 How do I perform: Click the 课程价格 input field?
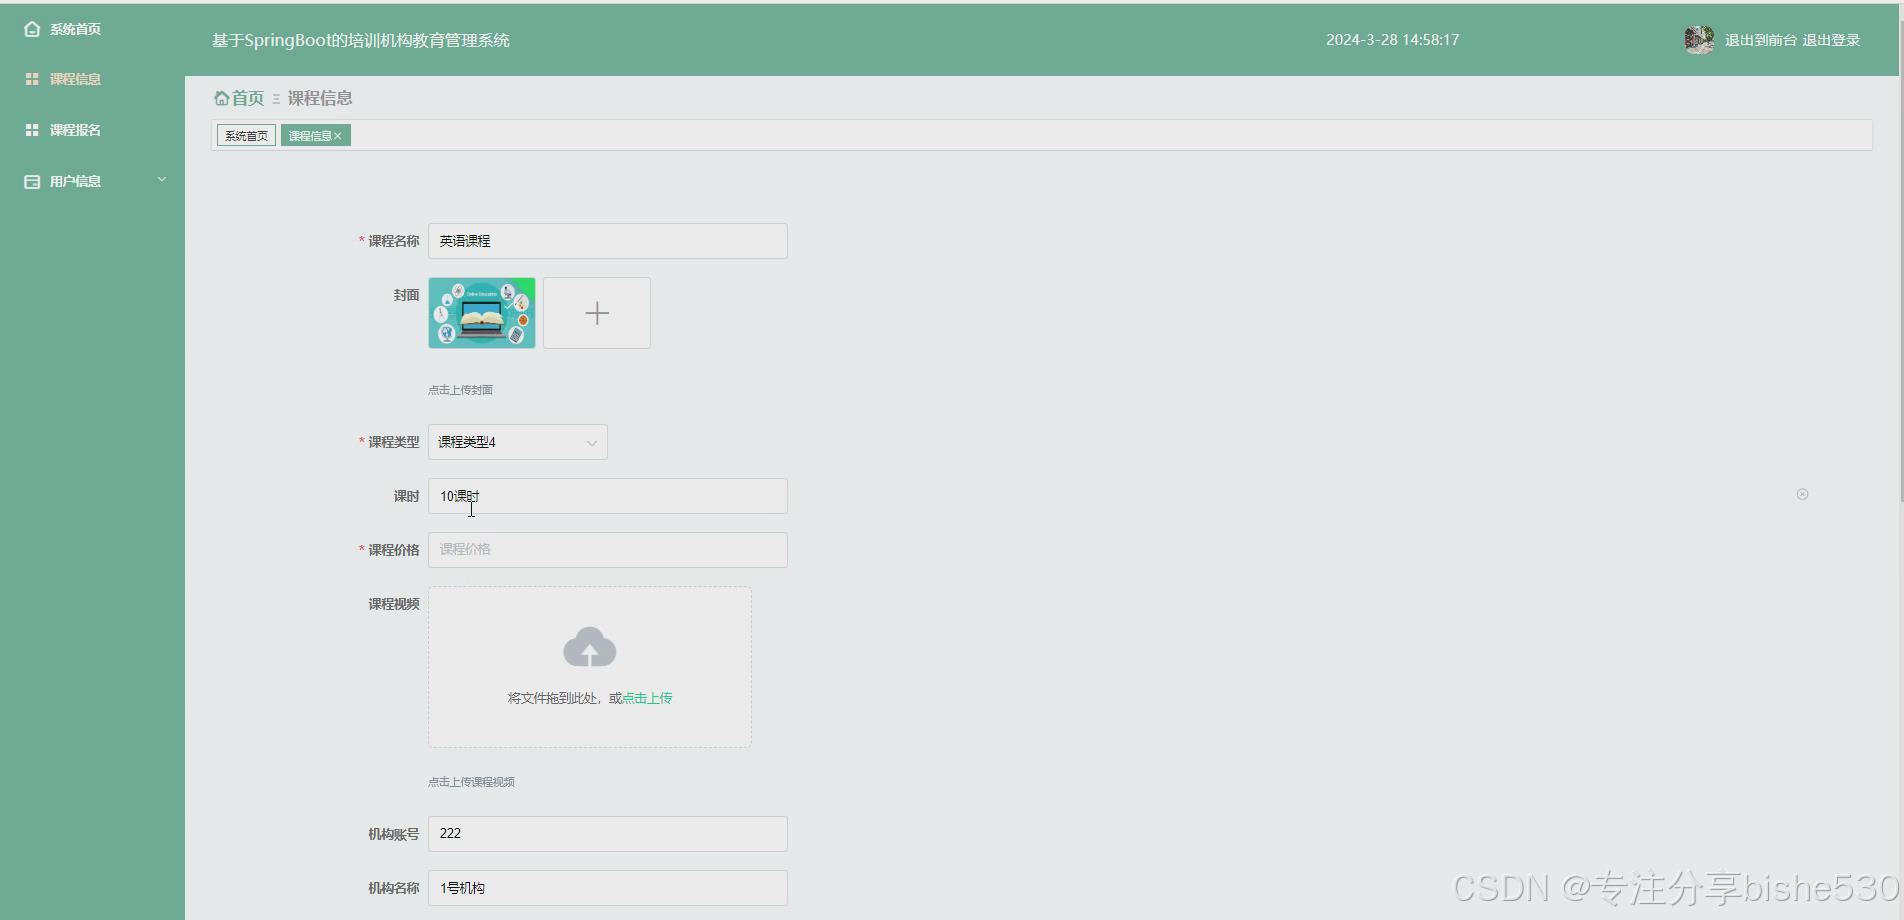(608, 550)
